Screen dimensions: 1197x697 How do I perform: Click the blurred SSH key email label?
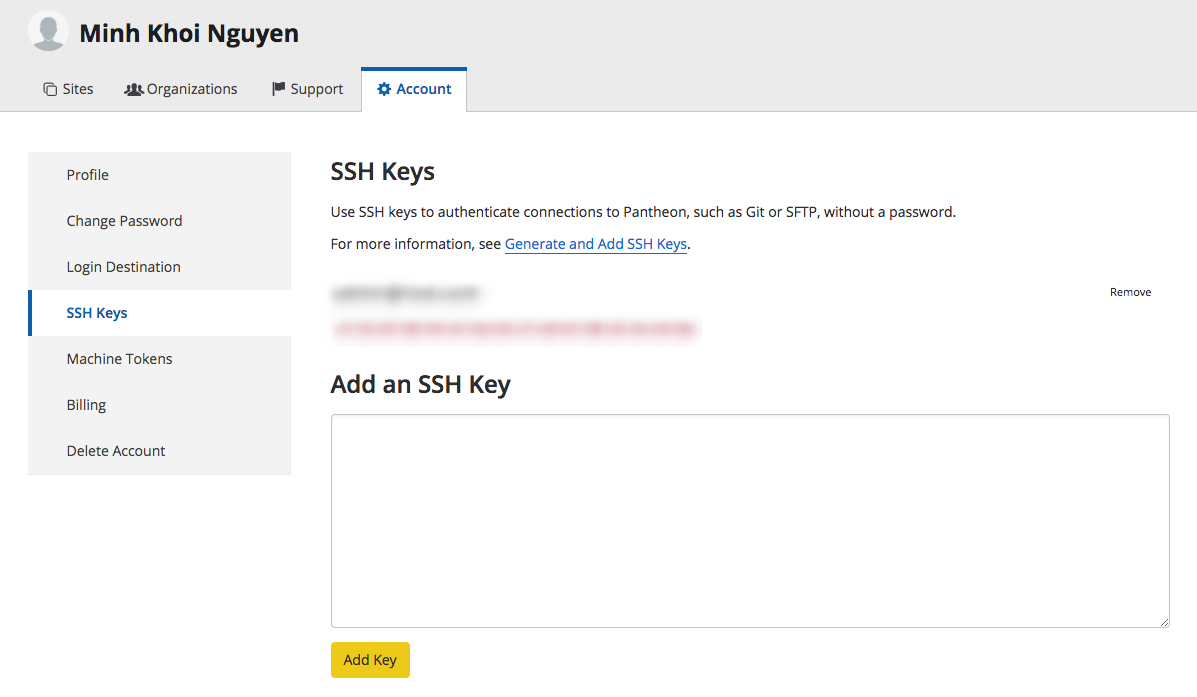click(405, 292)
